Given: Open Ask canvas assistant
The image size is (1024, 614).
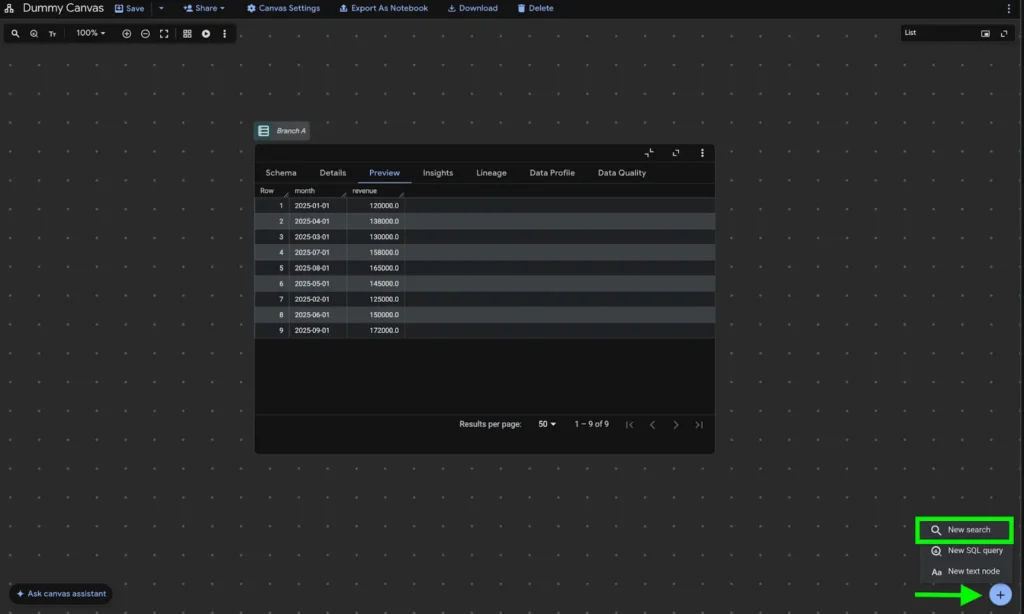Looking at the screenshot, I should [61, 594].
